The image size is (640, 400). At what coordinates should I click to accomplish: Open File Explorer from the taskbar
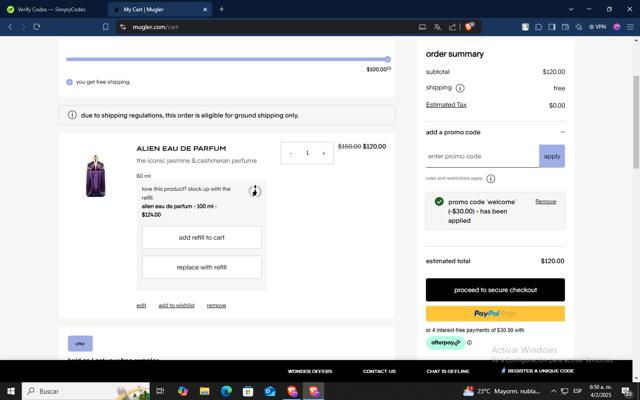click(x=204, y=391)
